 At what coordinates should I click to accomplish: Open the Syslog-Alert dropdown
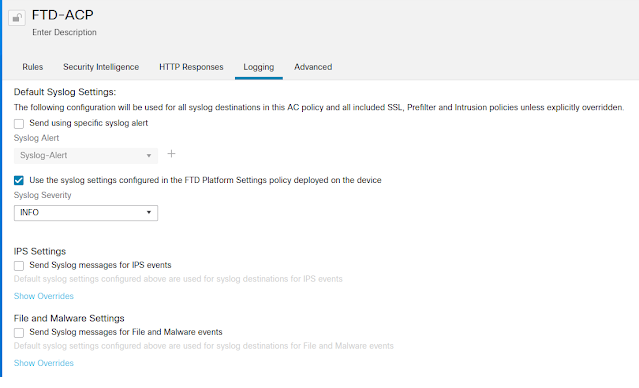[86, 156]
